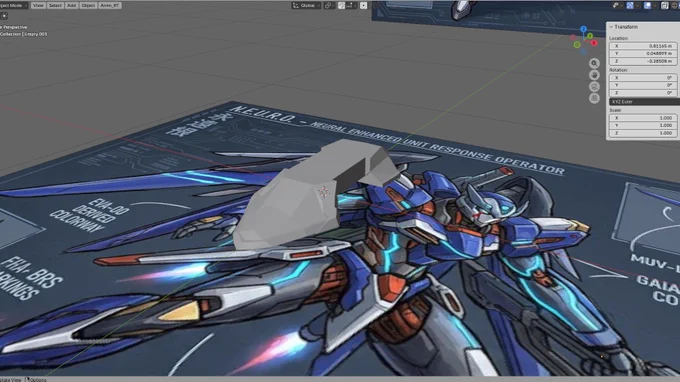Toggle proportional editing
680x382 pixels.
tap(363, 5)
